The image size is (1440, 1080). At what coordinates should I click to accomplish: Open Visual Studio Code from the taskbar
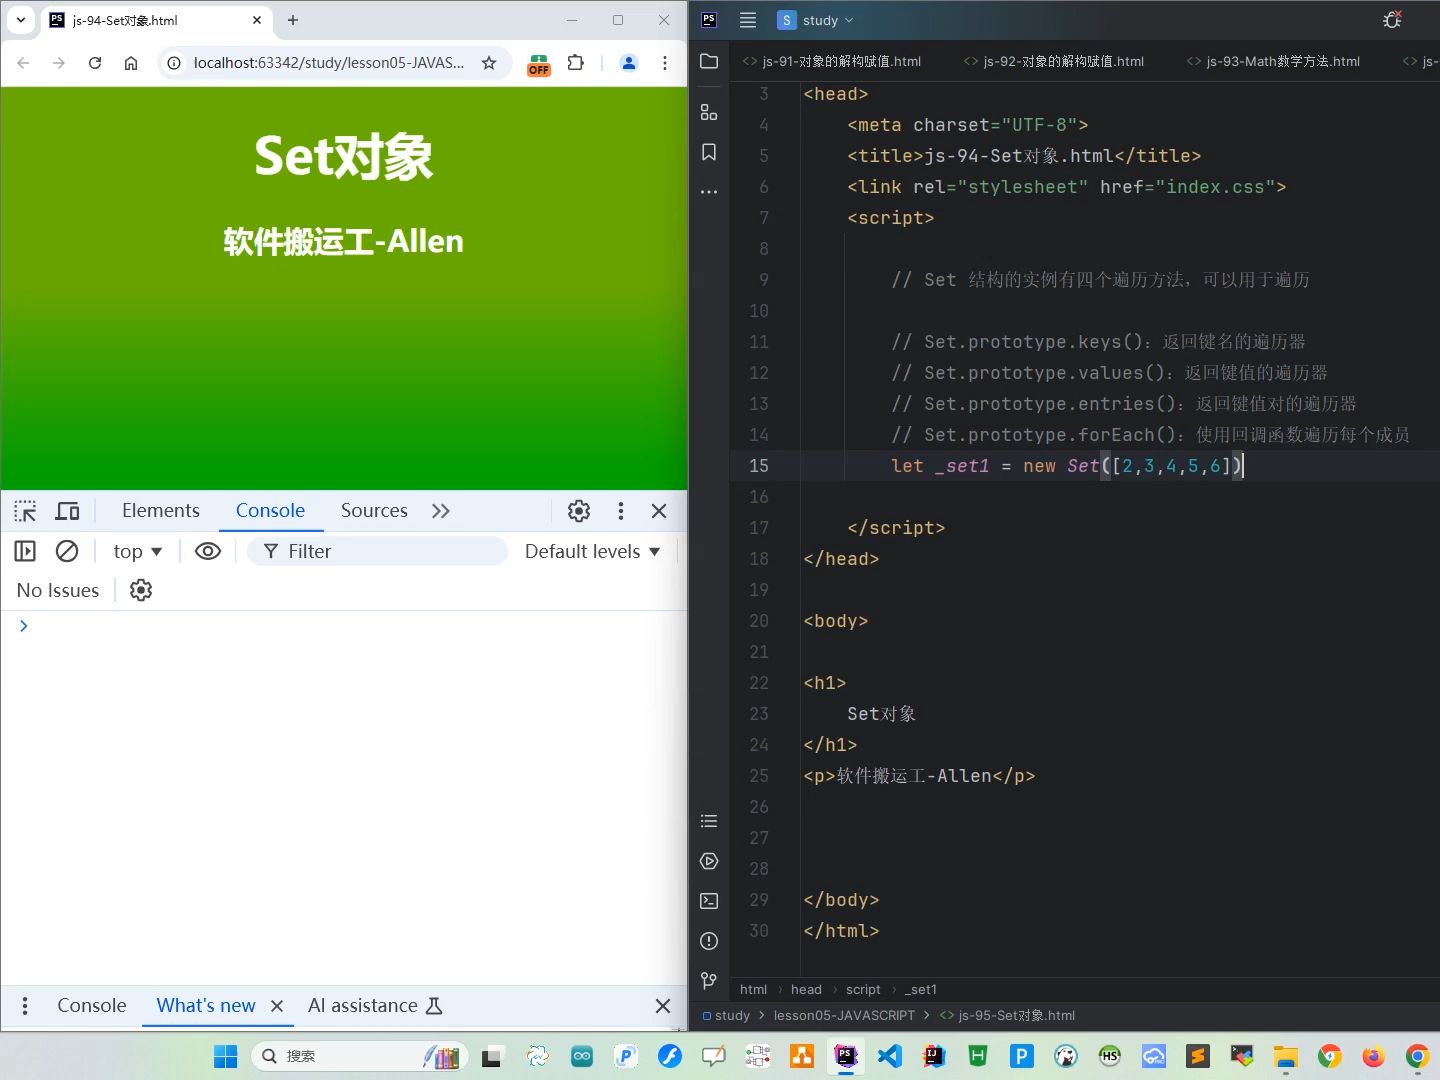890,1056
